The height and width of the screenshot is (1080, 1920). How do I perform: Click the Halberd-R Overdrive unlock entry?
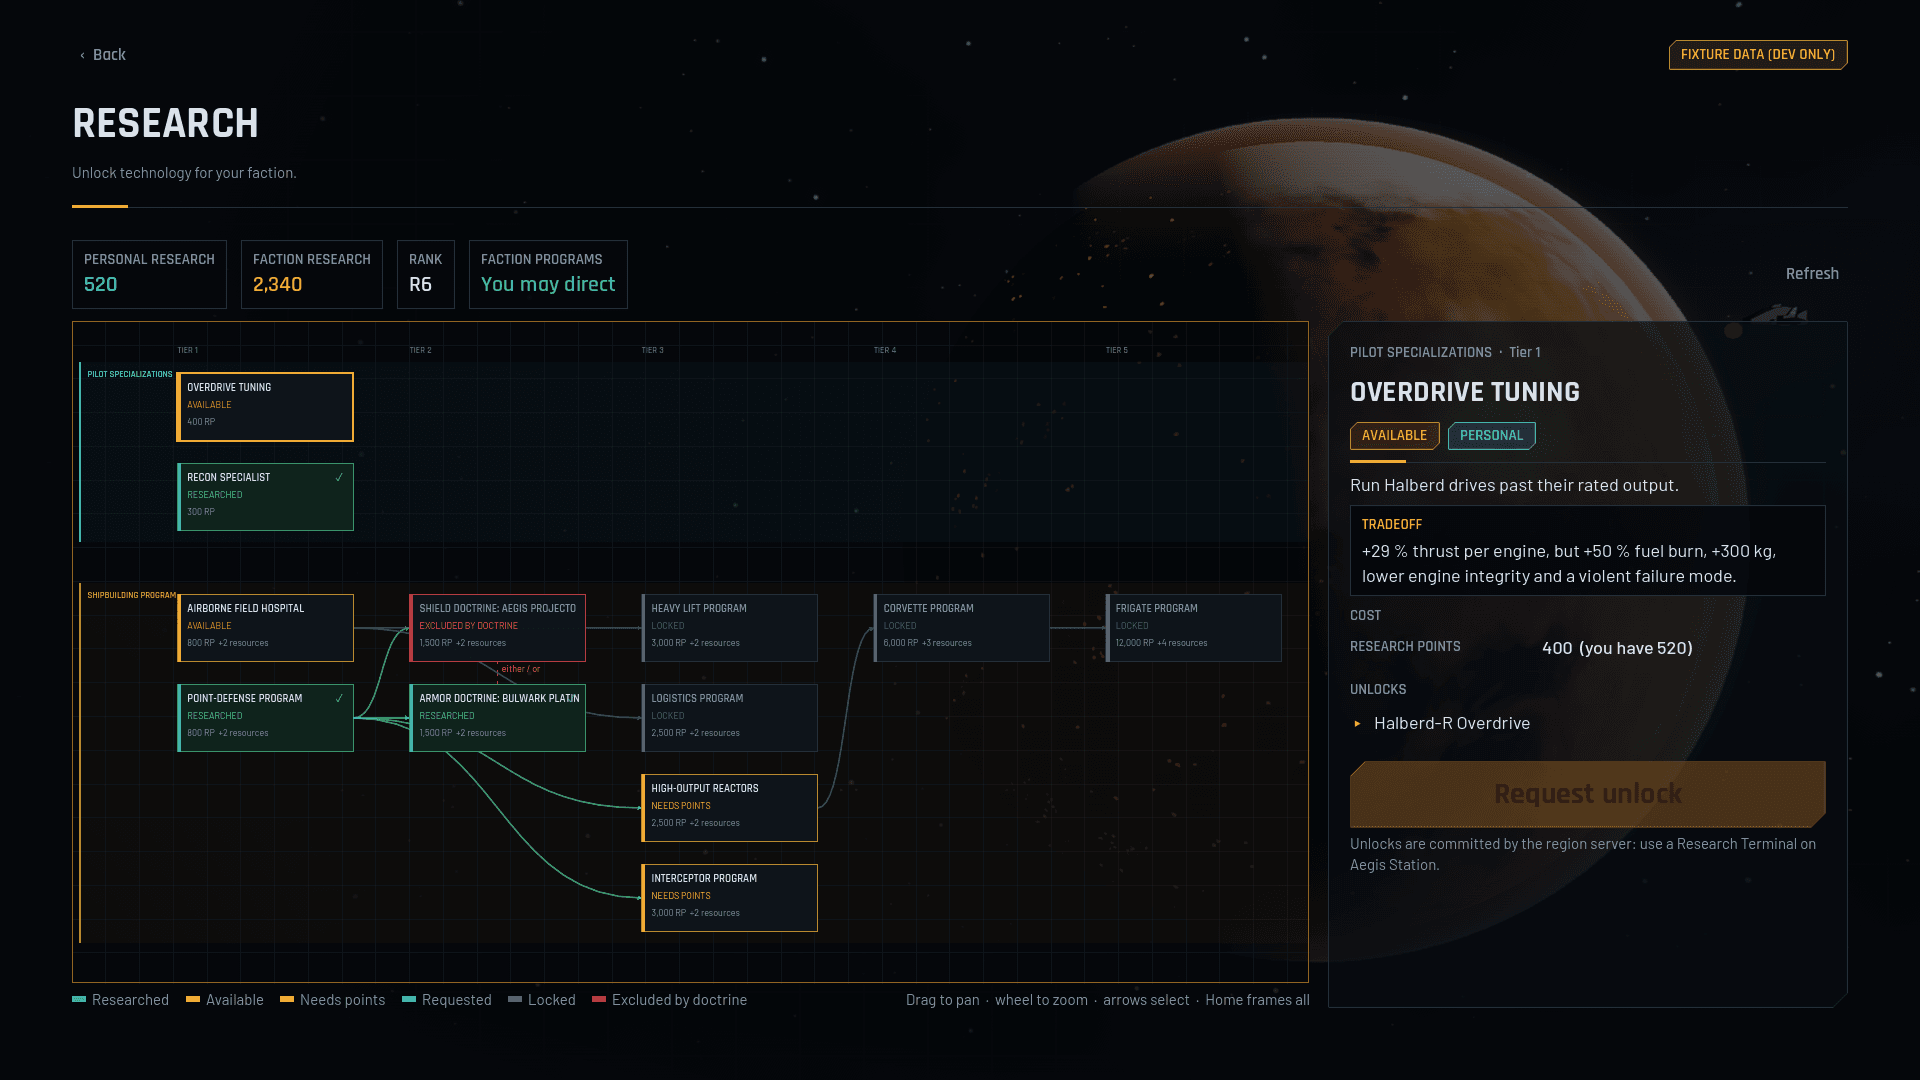coord(1441,724)
